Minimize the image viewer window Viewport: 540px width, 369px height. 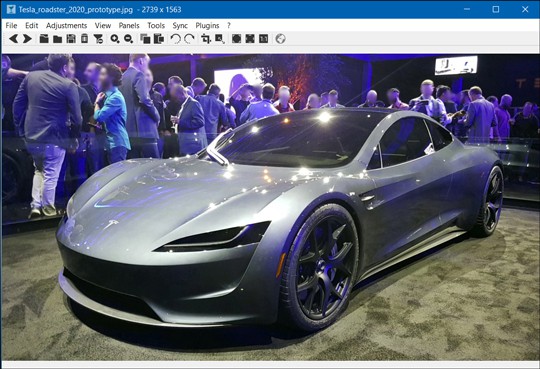(x=467, y=9)
